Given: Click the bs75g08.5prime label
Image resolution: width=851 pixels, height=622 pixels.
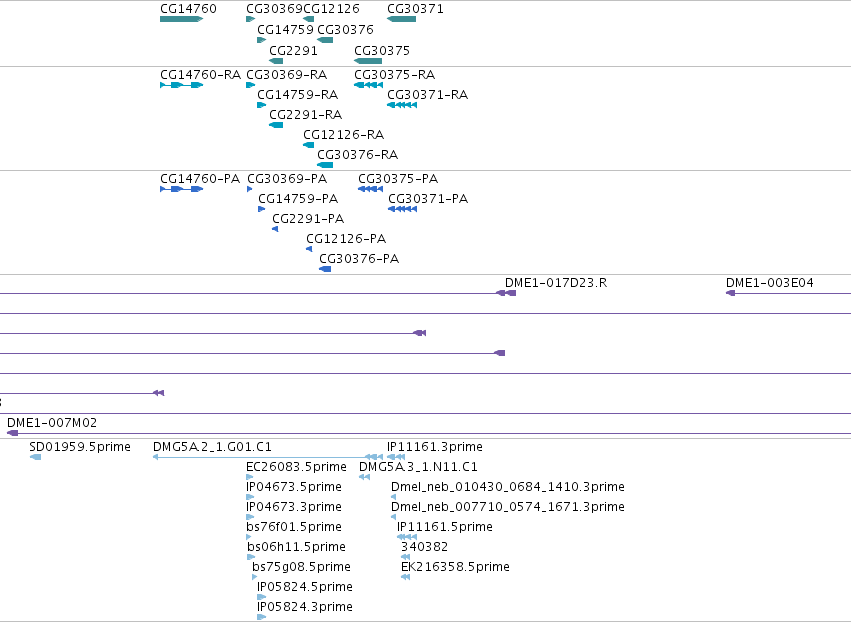Looking at the screenshot, I should pyautogui.click(x=301, y=567).
